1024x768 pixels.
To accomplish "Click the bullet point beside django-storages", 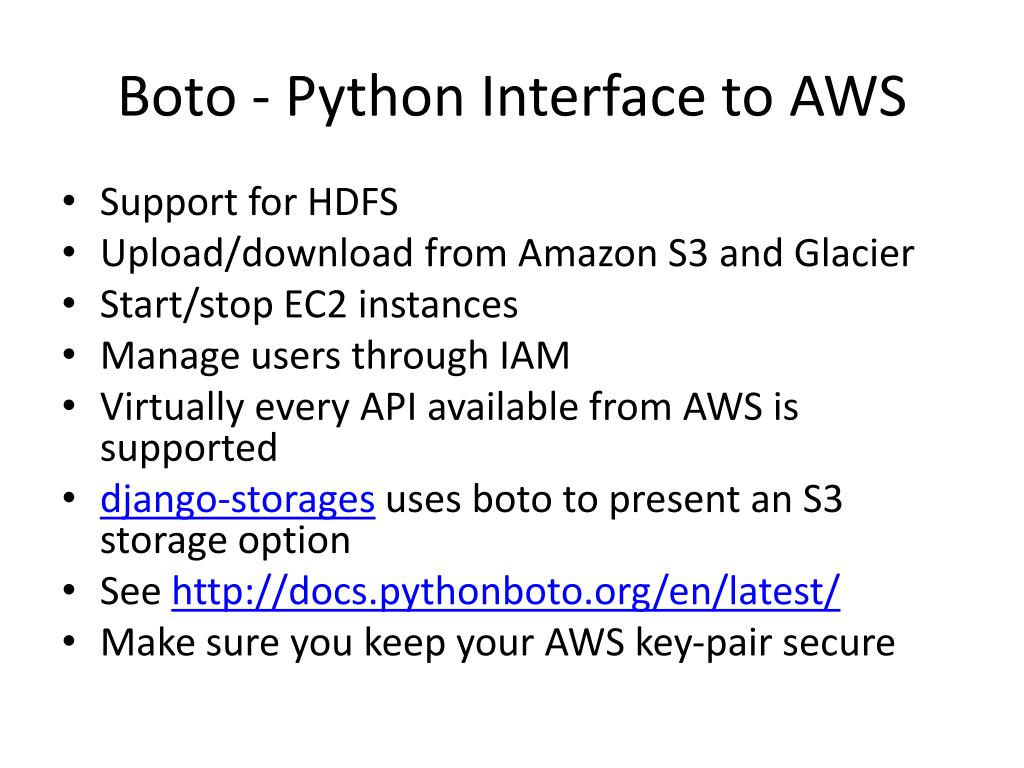I will (69, 499).
